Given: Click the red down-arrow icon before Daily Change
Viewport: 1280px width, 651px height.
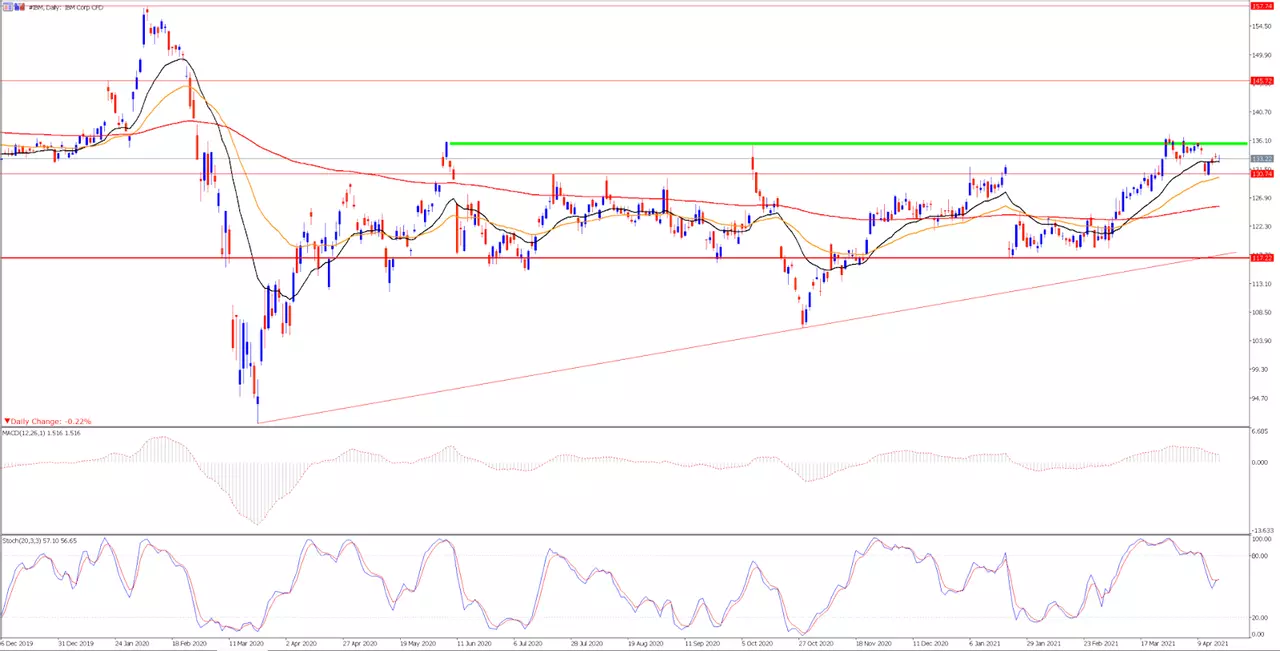Looking at the screenshot, I should (8, 422).
